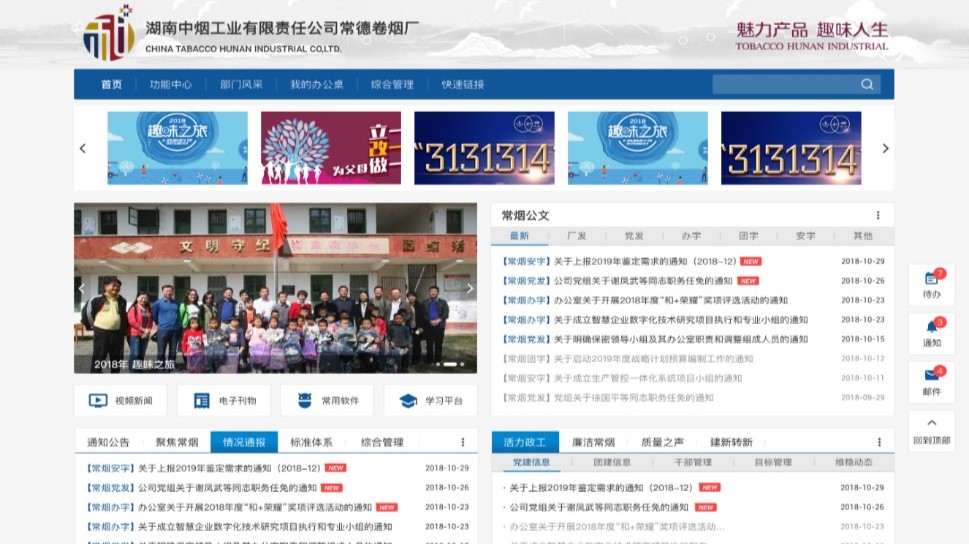Open the 待办 to-do sidebar icon
This screenshot has width=969, height=544.
(931, 285)
